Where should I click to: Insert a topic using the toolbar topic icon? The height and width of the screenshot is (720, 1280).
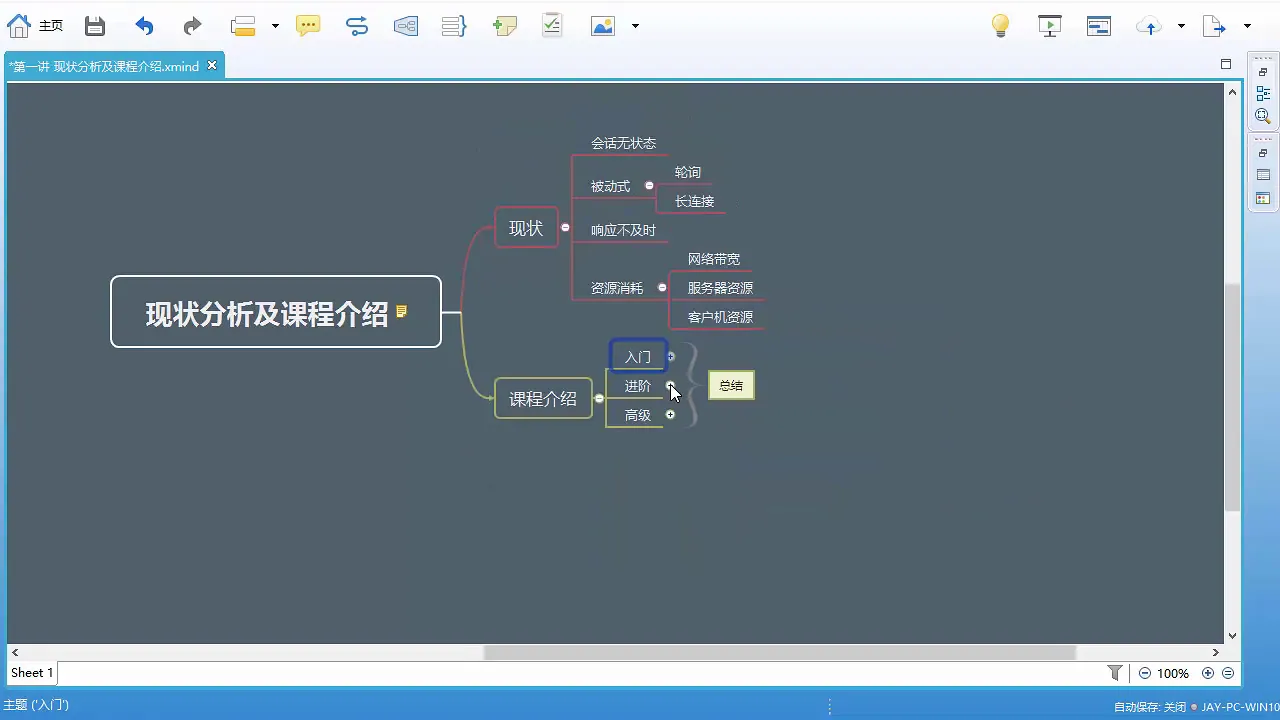click(243, 27)
